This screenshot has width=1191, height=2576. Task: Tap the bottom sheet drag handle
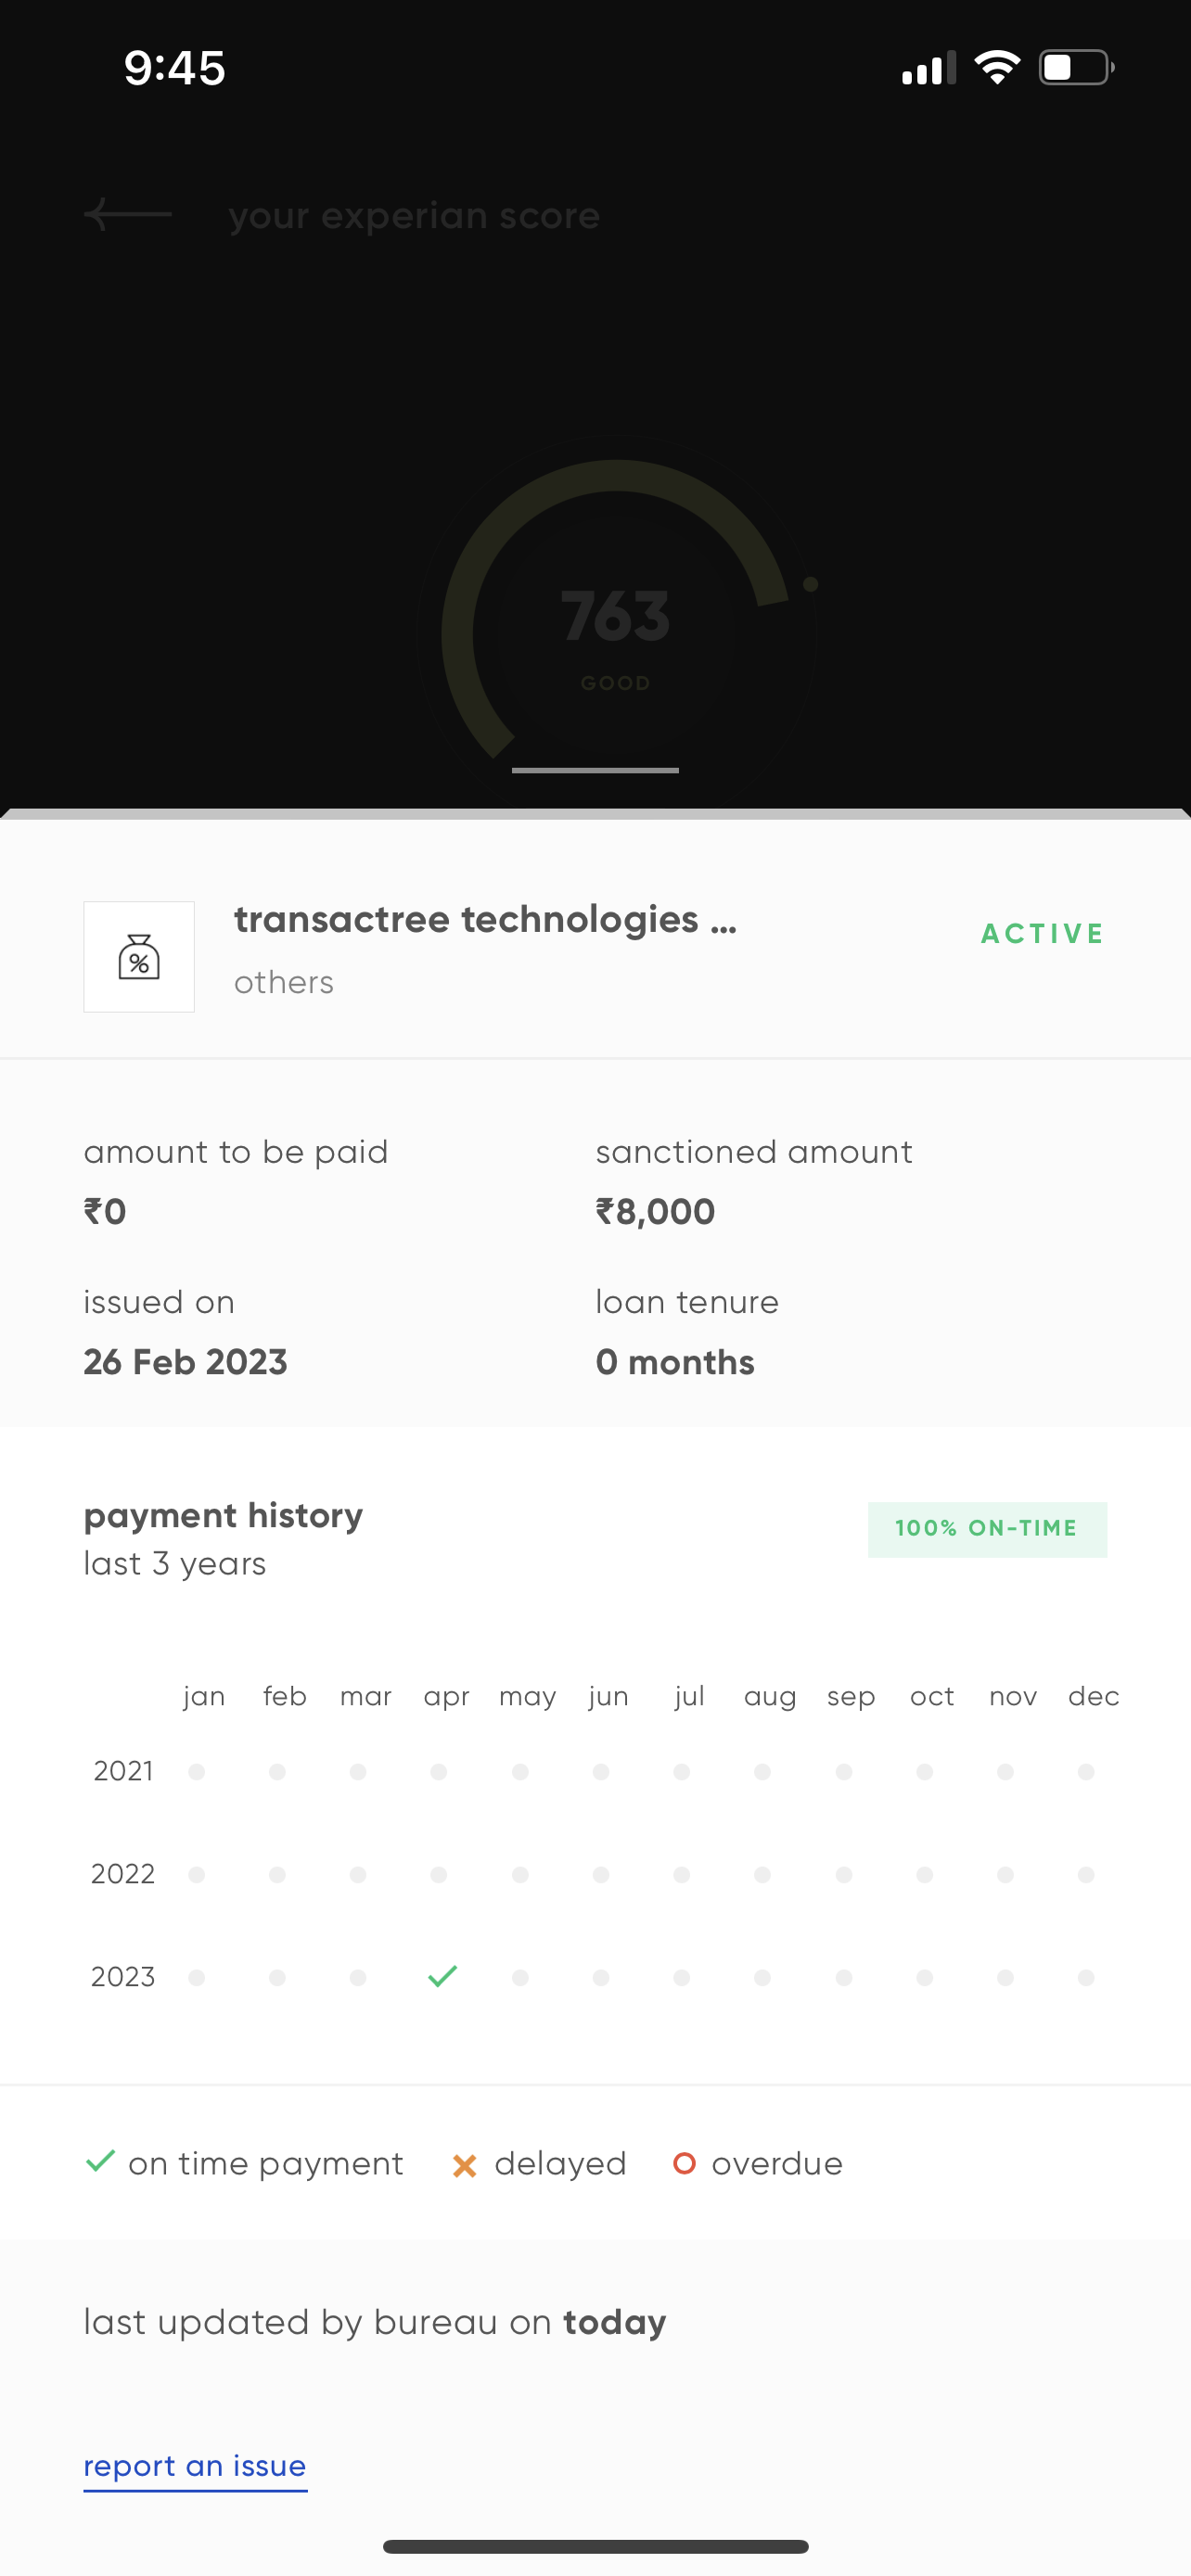[x=595, y=771]
